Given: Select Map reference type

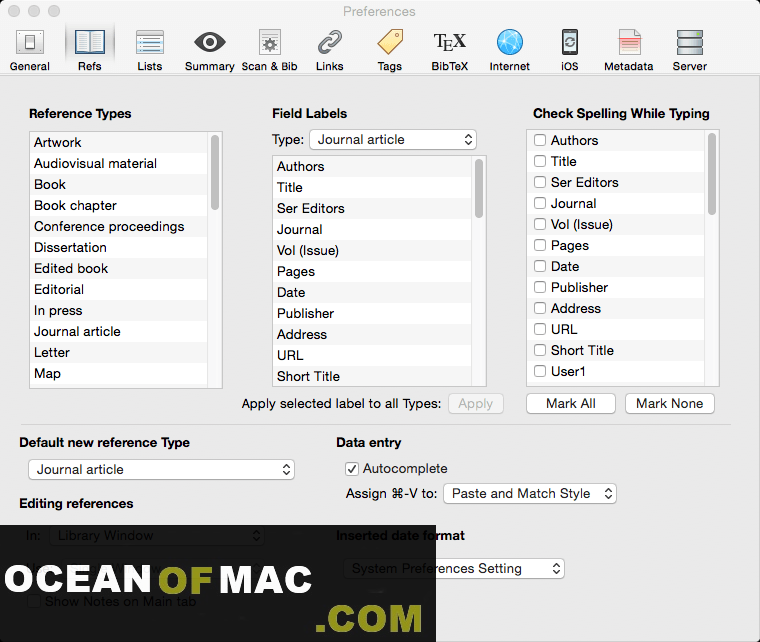Looking at the screenshot, I should coord(119,374).
